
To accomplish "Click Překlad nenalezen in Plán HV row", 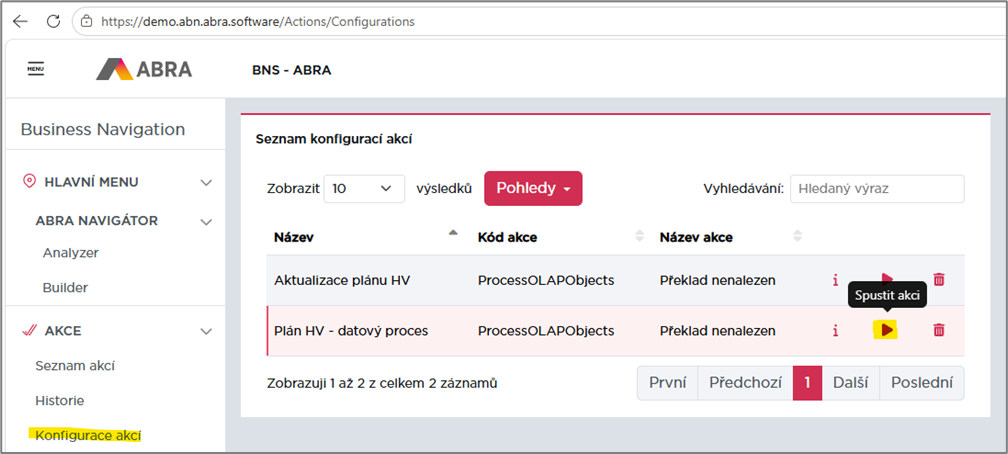I will click(717, 331).
